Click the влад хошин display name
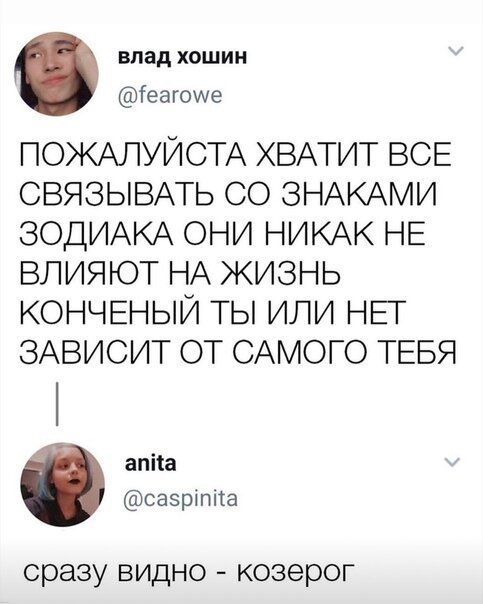Screen dimensions: 483x604 [x=182, y=58]
